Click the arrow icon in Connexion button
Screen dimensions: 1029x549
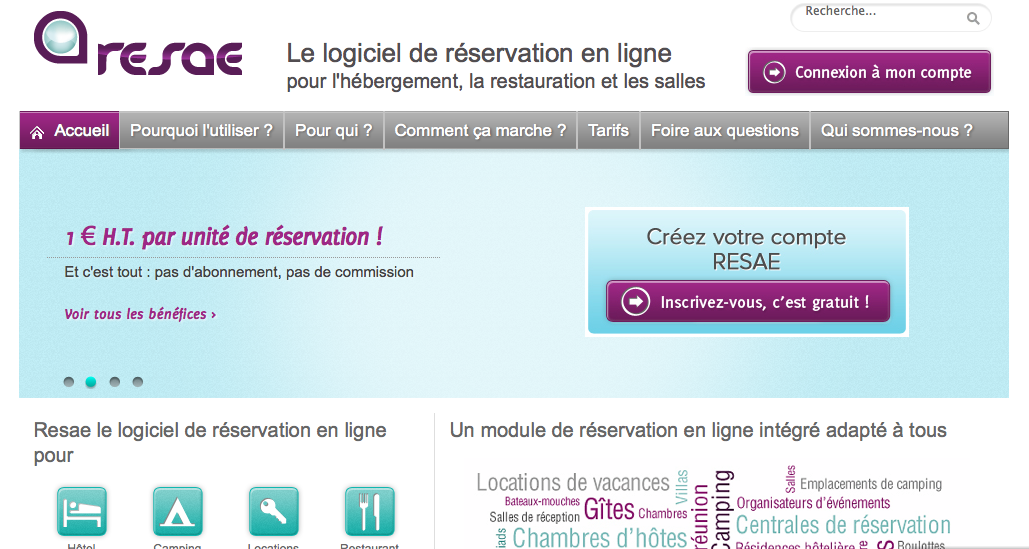tap(774, 71)
